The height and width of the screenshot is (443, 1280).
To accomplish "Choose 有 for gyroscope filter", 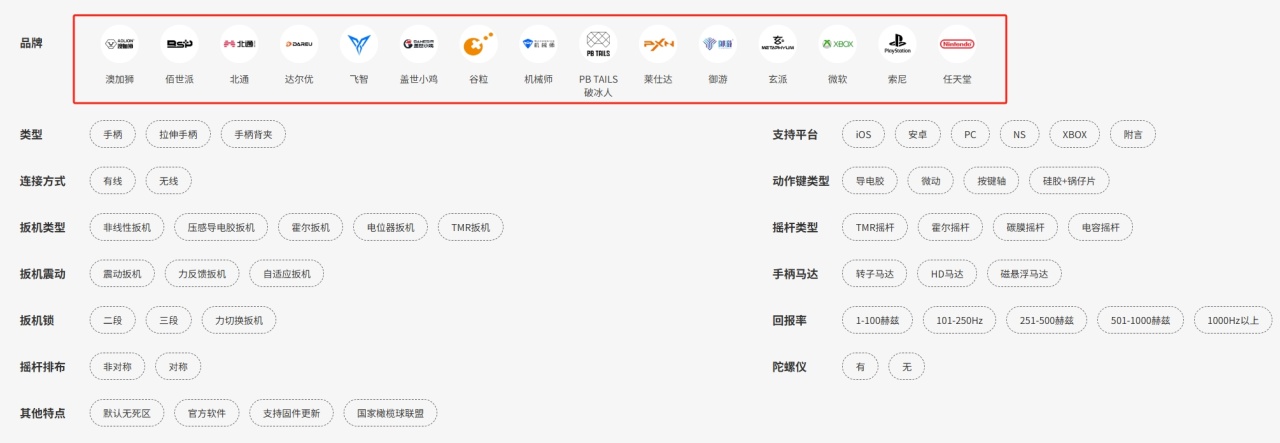I will (x=861, y=367).
